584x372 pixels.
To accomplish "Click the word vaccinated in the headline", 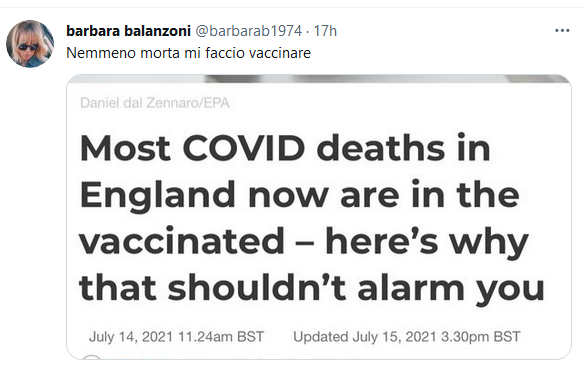I will [x=182, y=241].
